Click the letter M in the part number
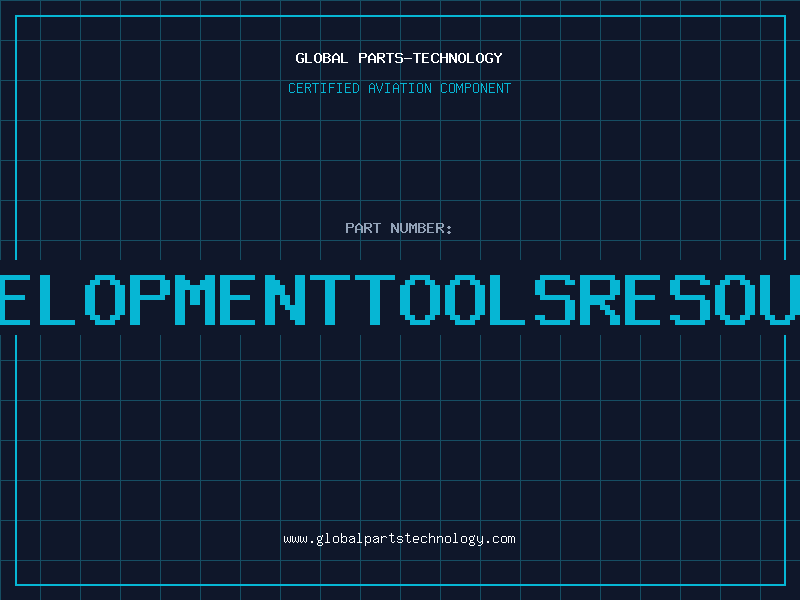 click(196, 298)
